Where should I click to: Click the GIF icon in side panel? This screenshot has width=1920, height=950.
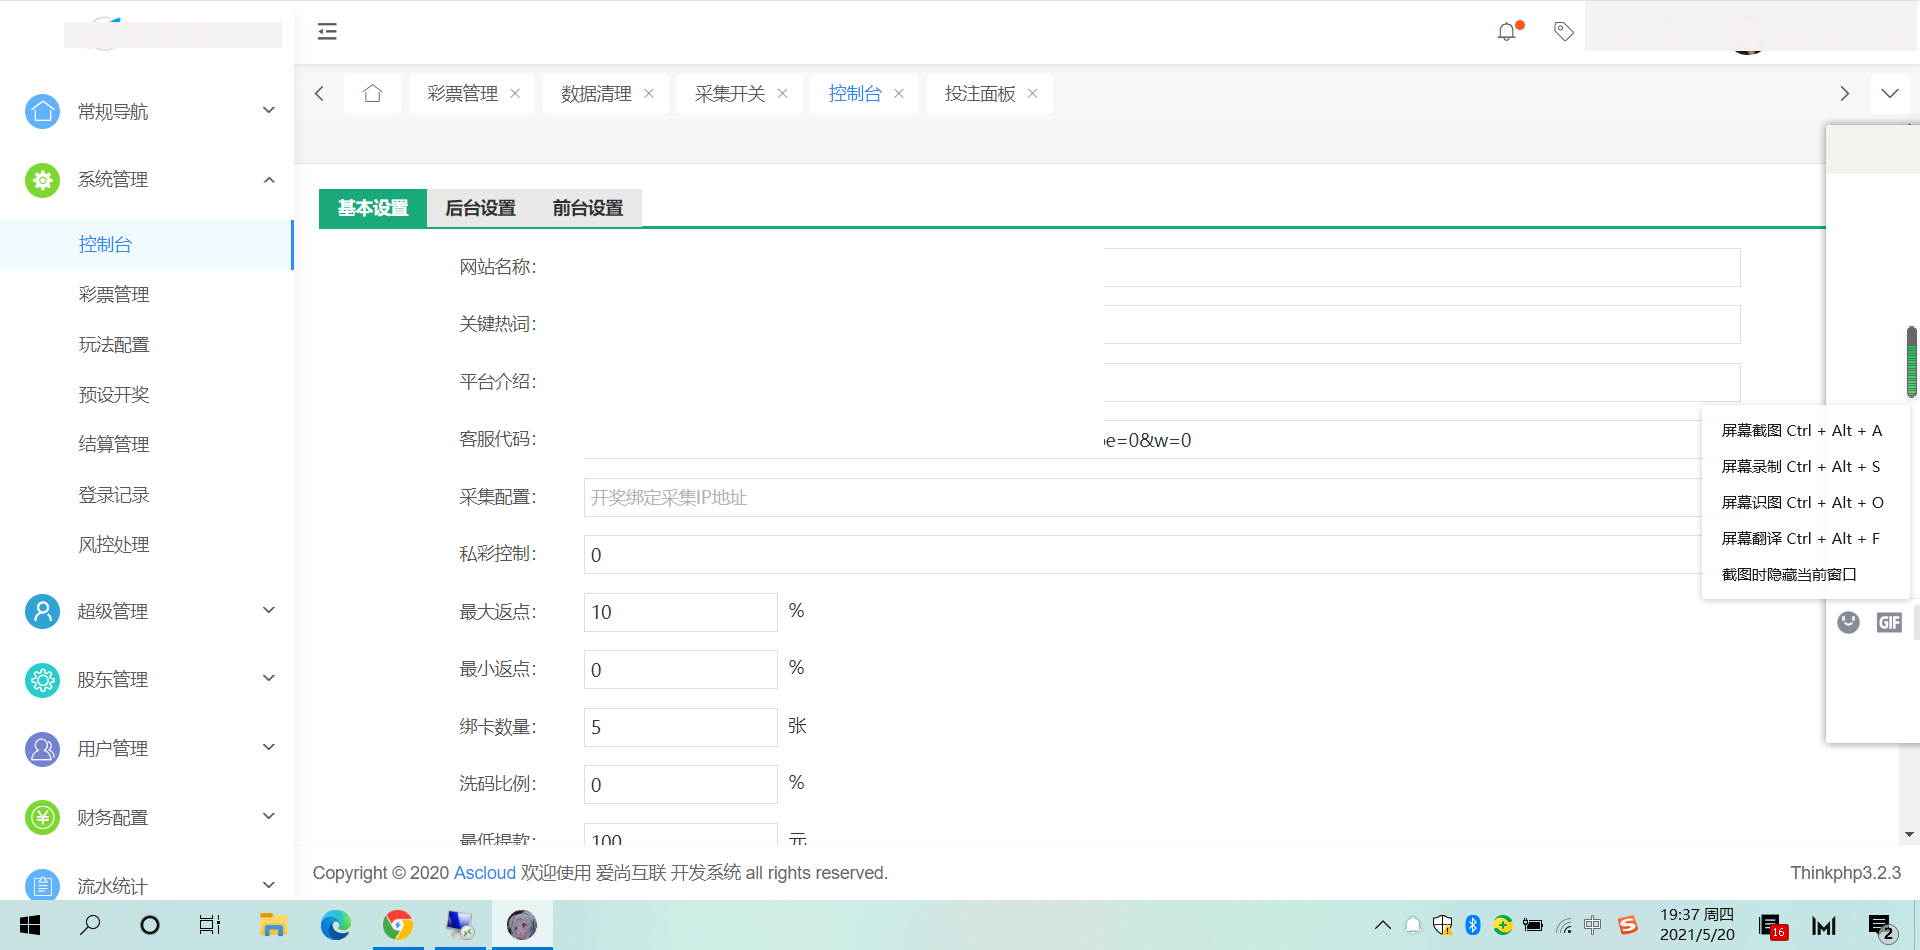tap(1888, 623)
